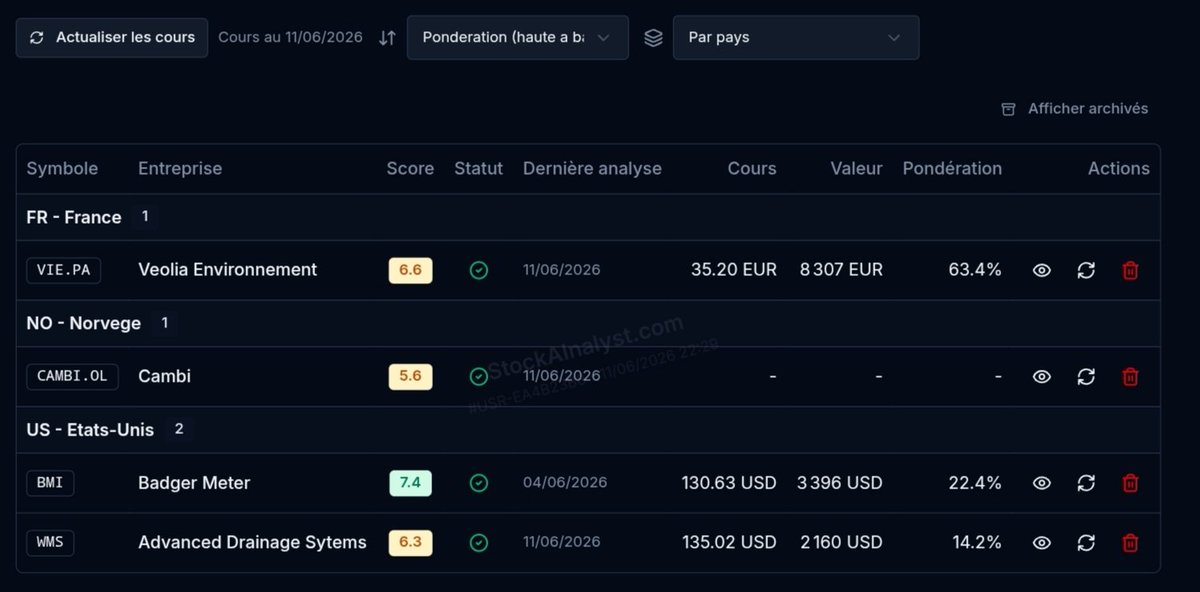Sort by the Score column header
This screenshot has height=592, width=1200.
pyautogui.click(x=410, y=168)
